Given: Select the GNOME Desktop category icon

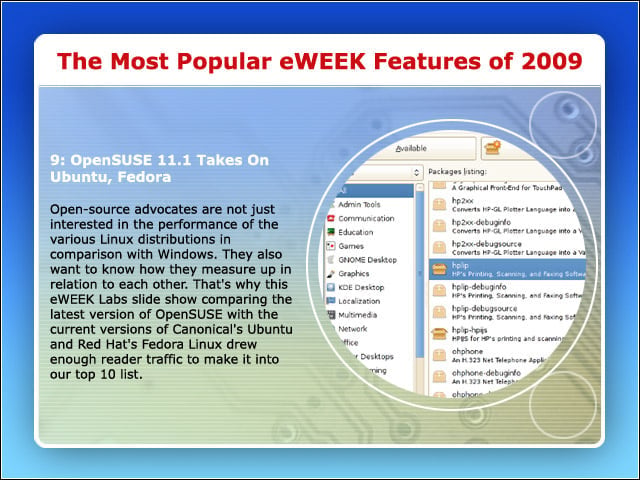Looking at the screenshot, I should click(331, 260).
